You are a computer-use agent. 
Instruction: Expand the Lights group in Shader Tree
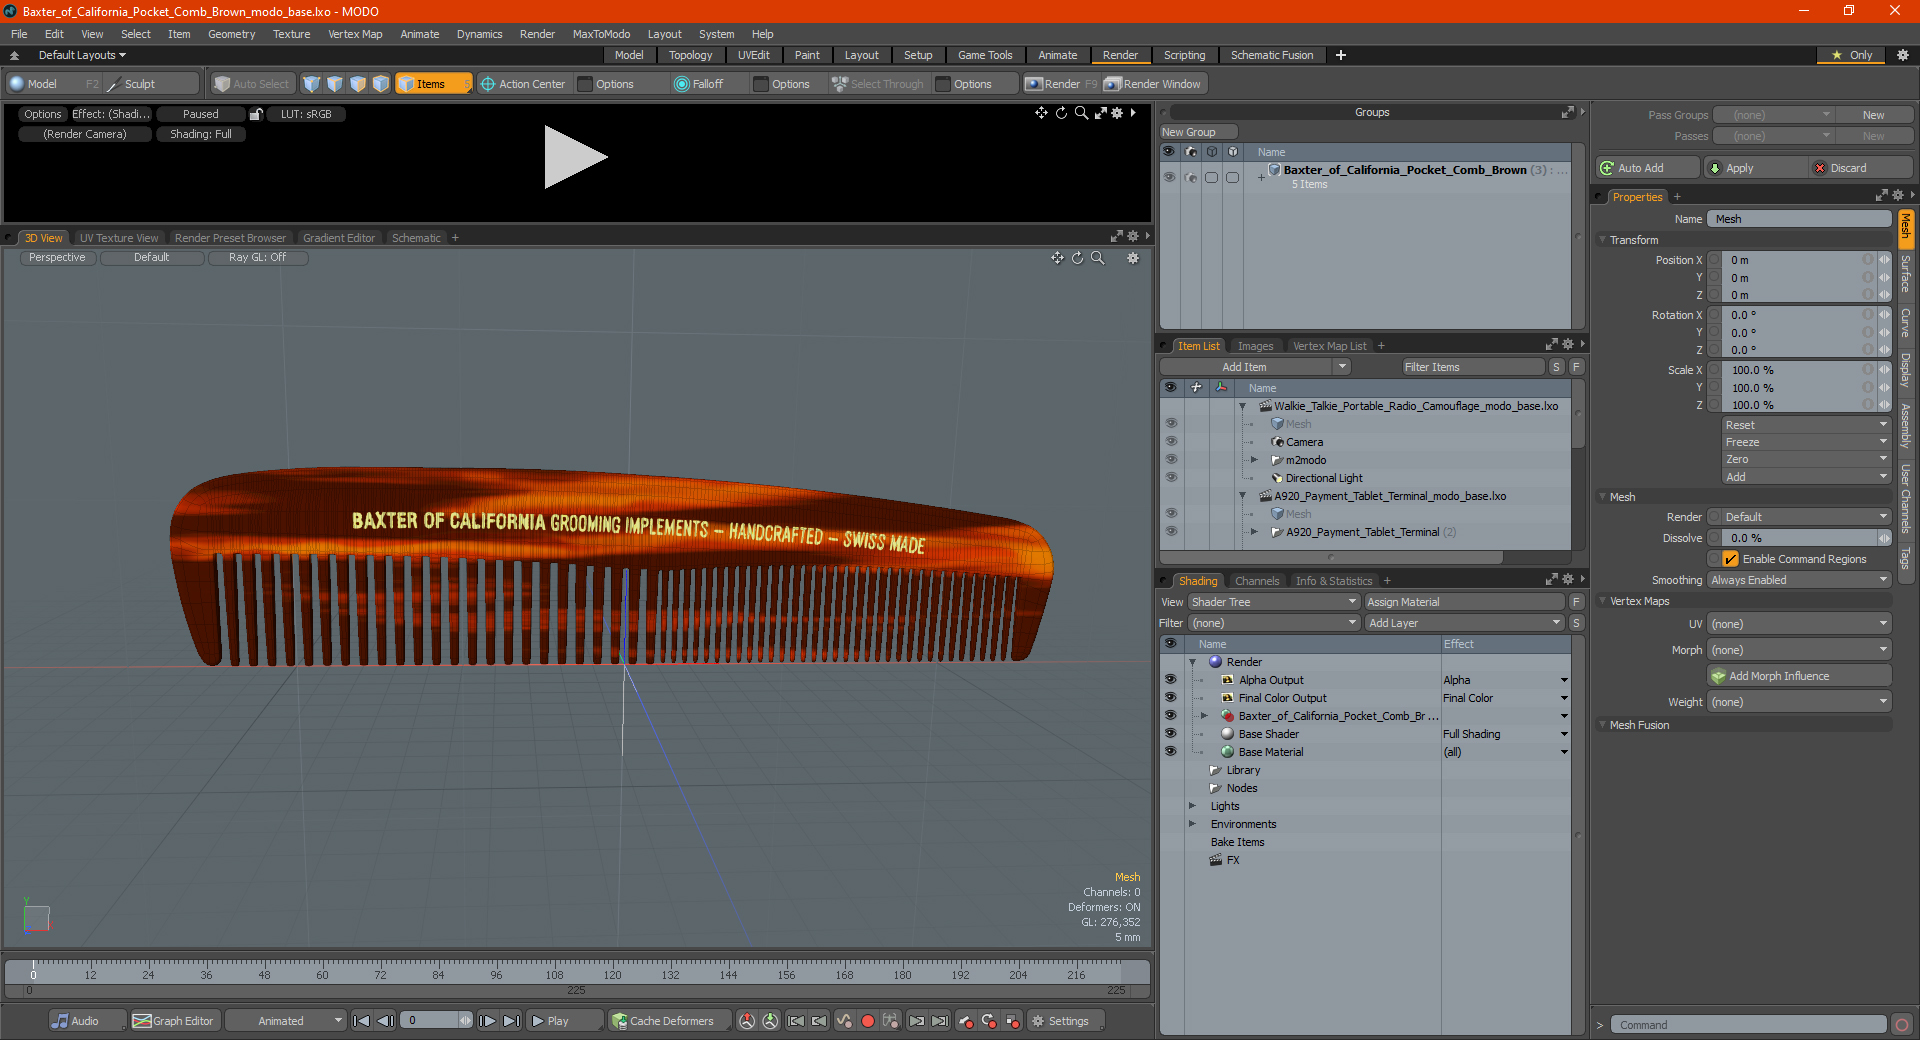(x=1192, y=806)
